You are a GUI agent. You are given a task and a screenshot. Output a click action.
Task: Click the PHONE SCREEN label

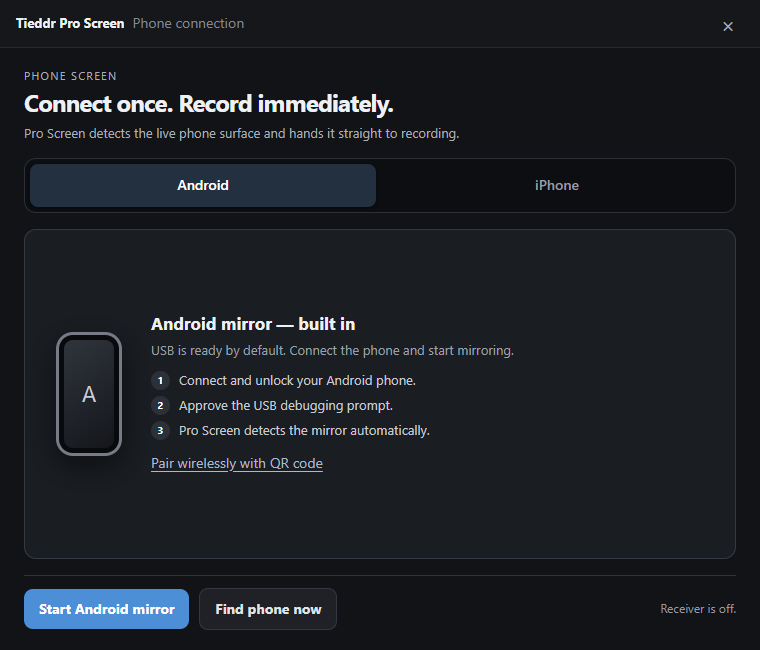tap(70, 76)
